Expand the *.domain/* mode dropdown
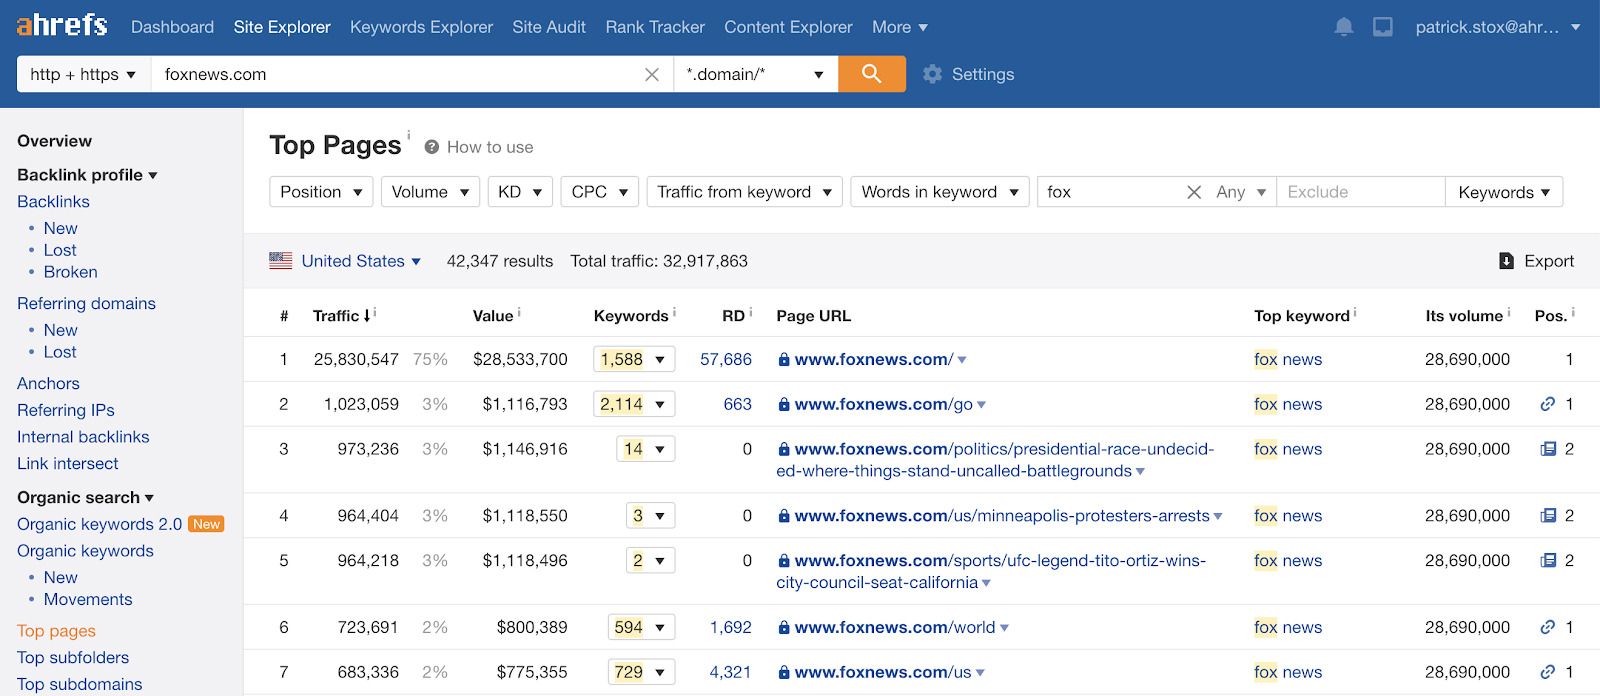Viewport: 1600px width, 696px height. 755,74
